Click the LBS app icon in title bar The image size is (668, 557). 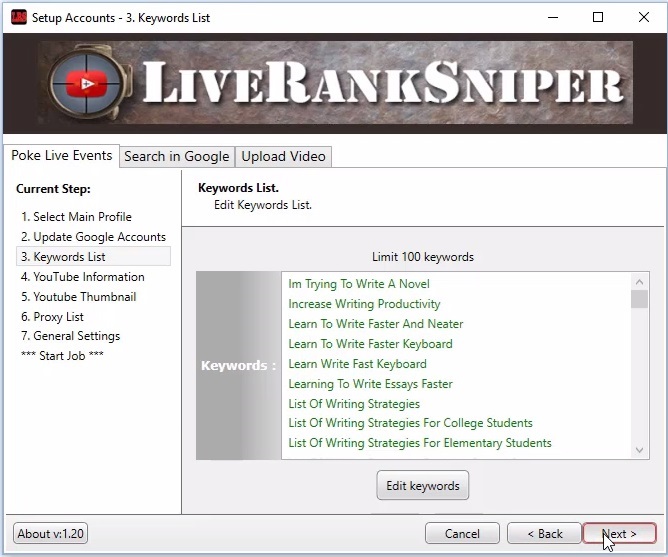[19, 17]
